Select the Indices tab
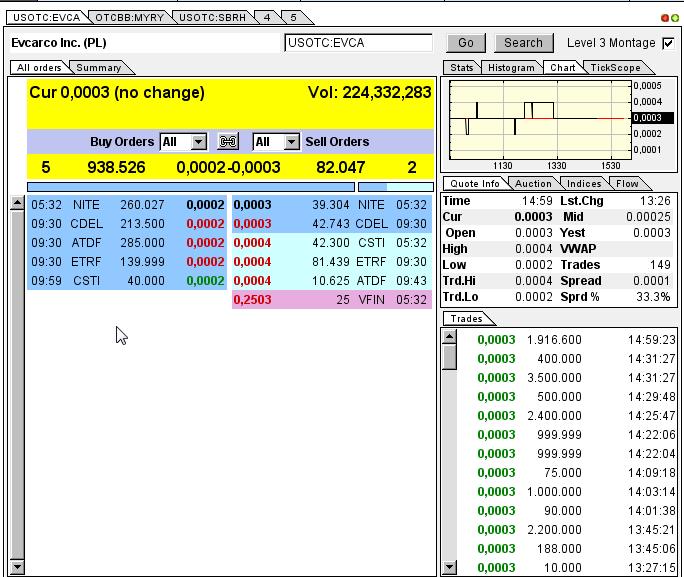This screenshot has width=684, height=577. click(584, 184)
